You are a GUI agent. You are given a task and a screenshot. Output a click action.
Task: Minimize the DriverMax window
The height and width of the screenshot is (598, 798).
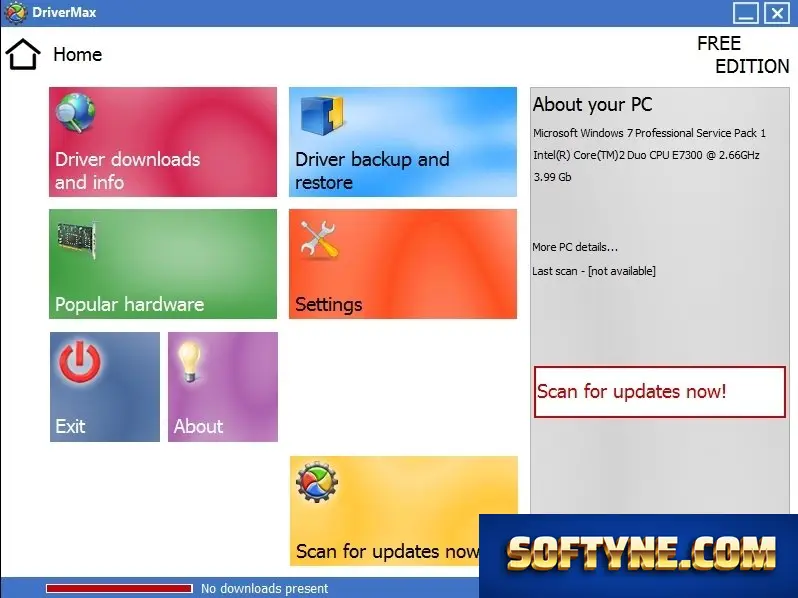click(746, 13)
